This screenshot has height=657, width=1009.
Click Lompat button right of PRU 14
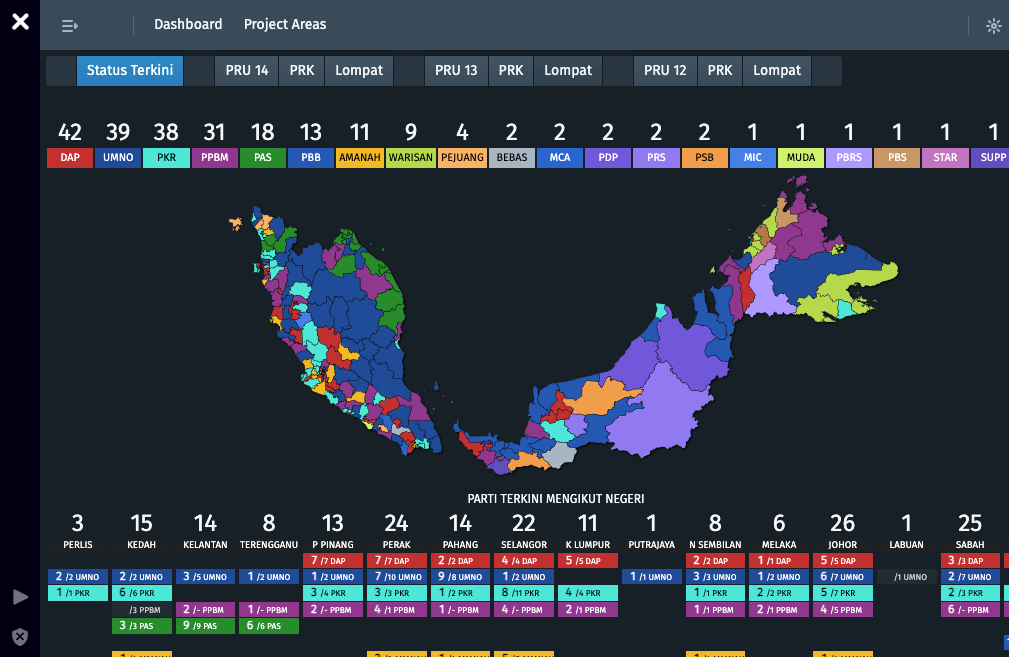(x=359, y=71)
